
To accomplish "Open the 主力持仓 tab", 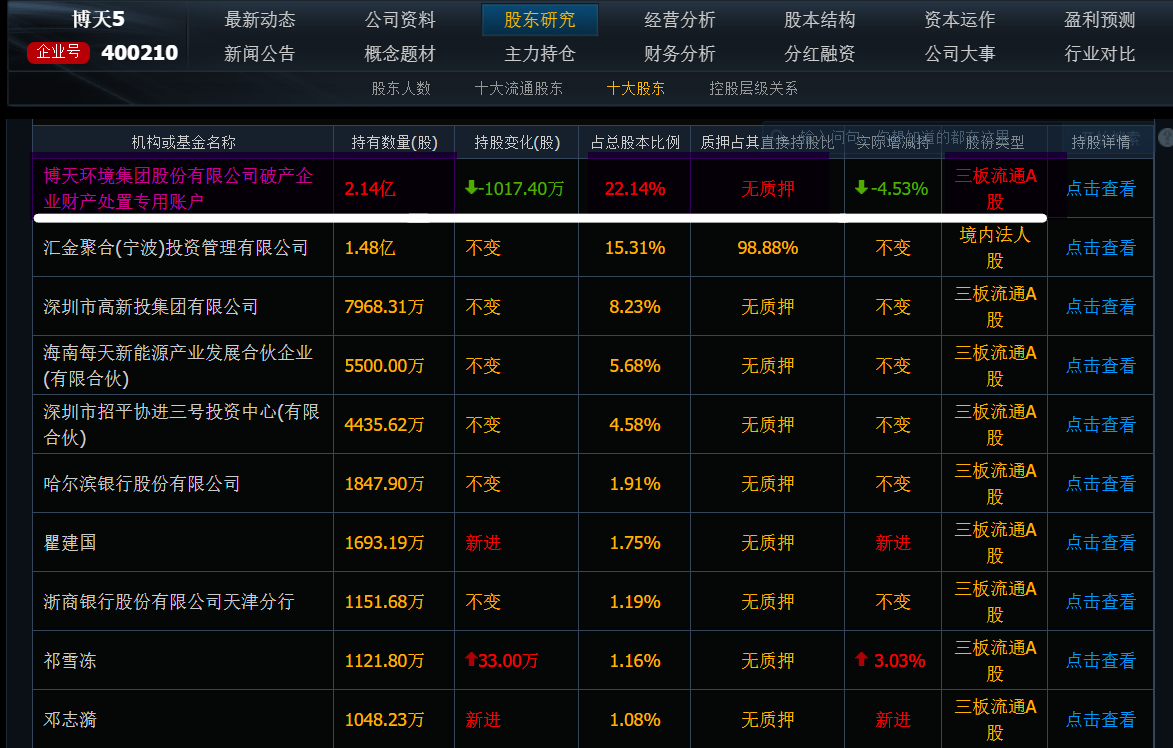I will pos(539,54).
